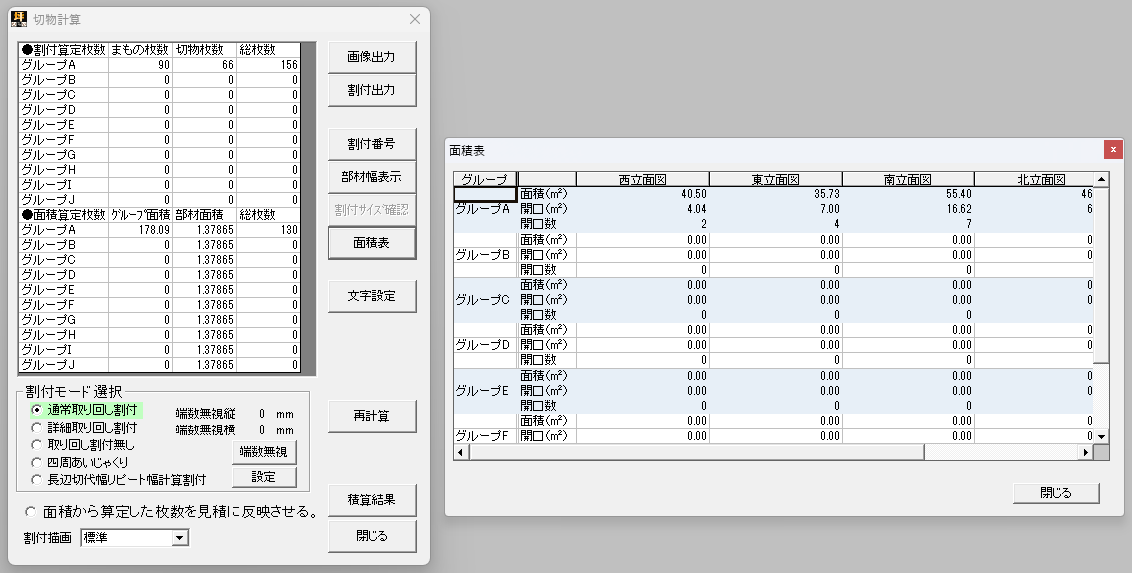Click the 部材幅表示 button
Image resolution: width=1132 pixels, height=573 pixels.
coord(371,177)
